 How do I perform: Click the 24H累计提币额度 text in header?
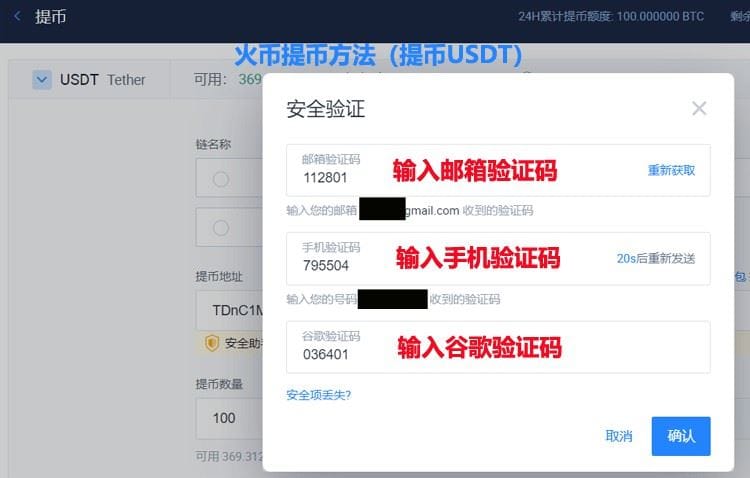[611, 17]
